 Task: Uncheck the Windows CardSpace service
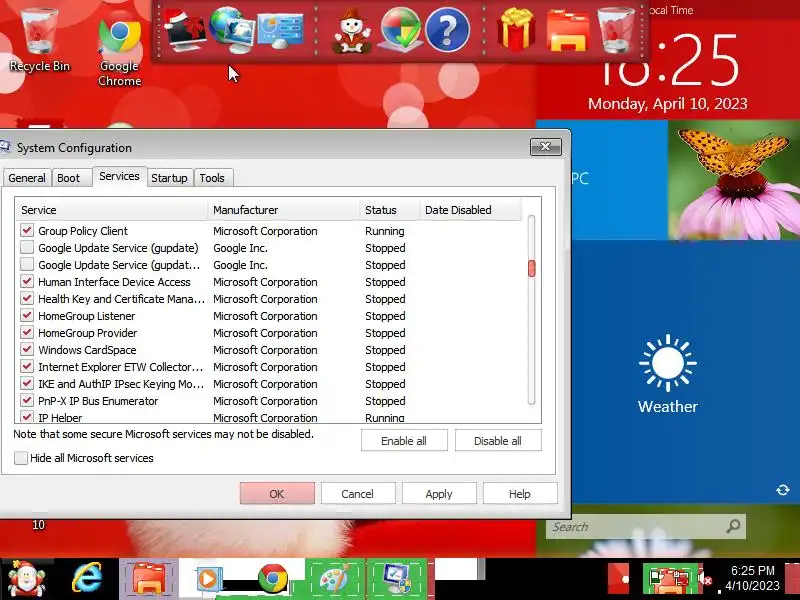[27, 350]
